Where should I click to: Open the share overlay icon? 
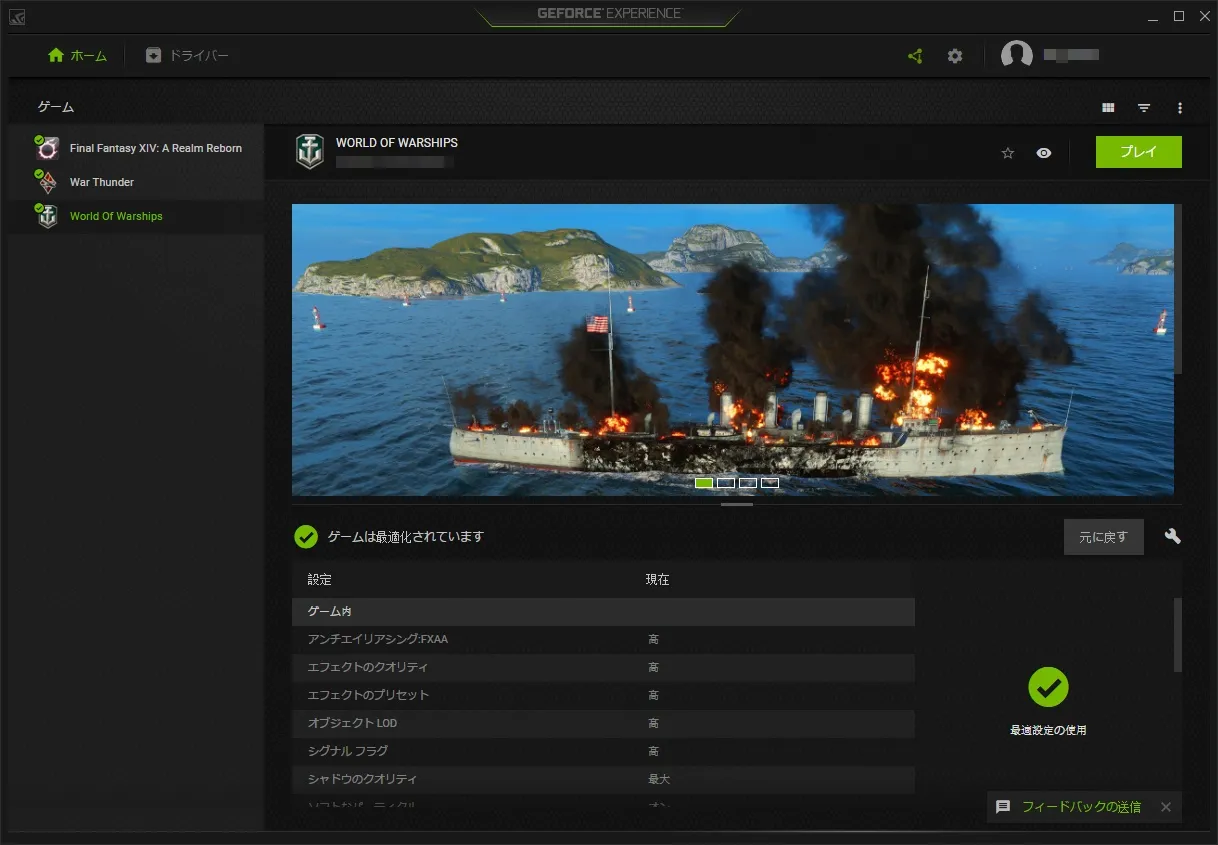[915, 56]
